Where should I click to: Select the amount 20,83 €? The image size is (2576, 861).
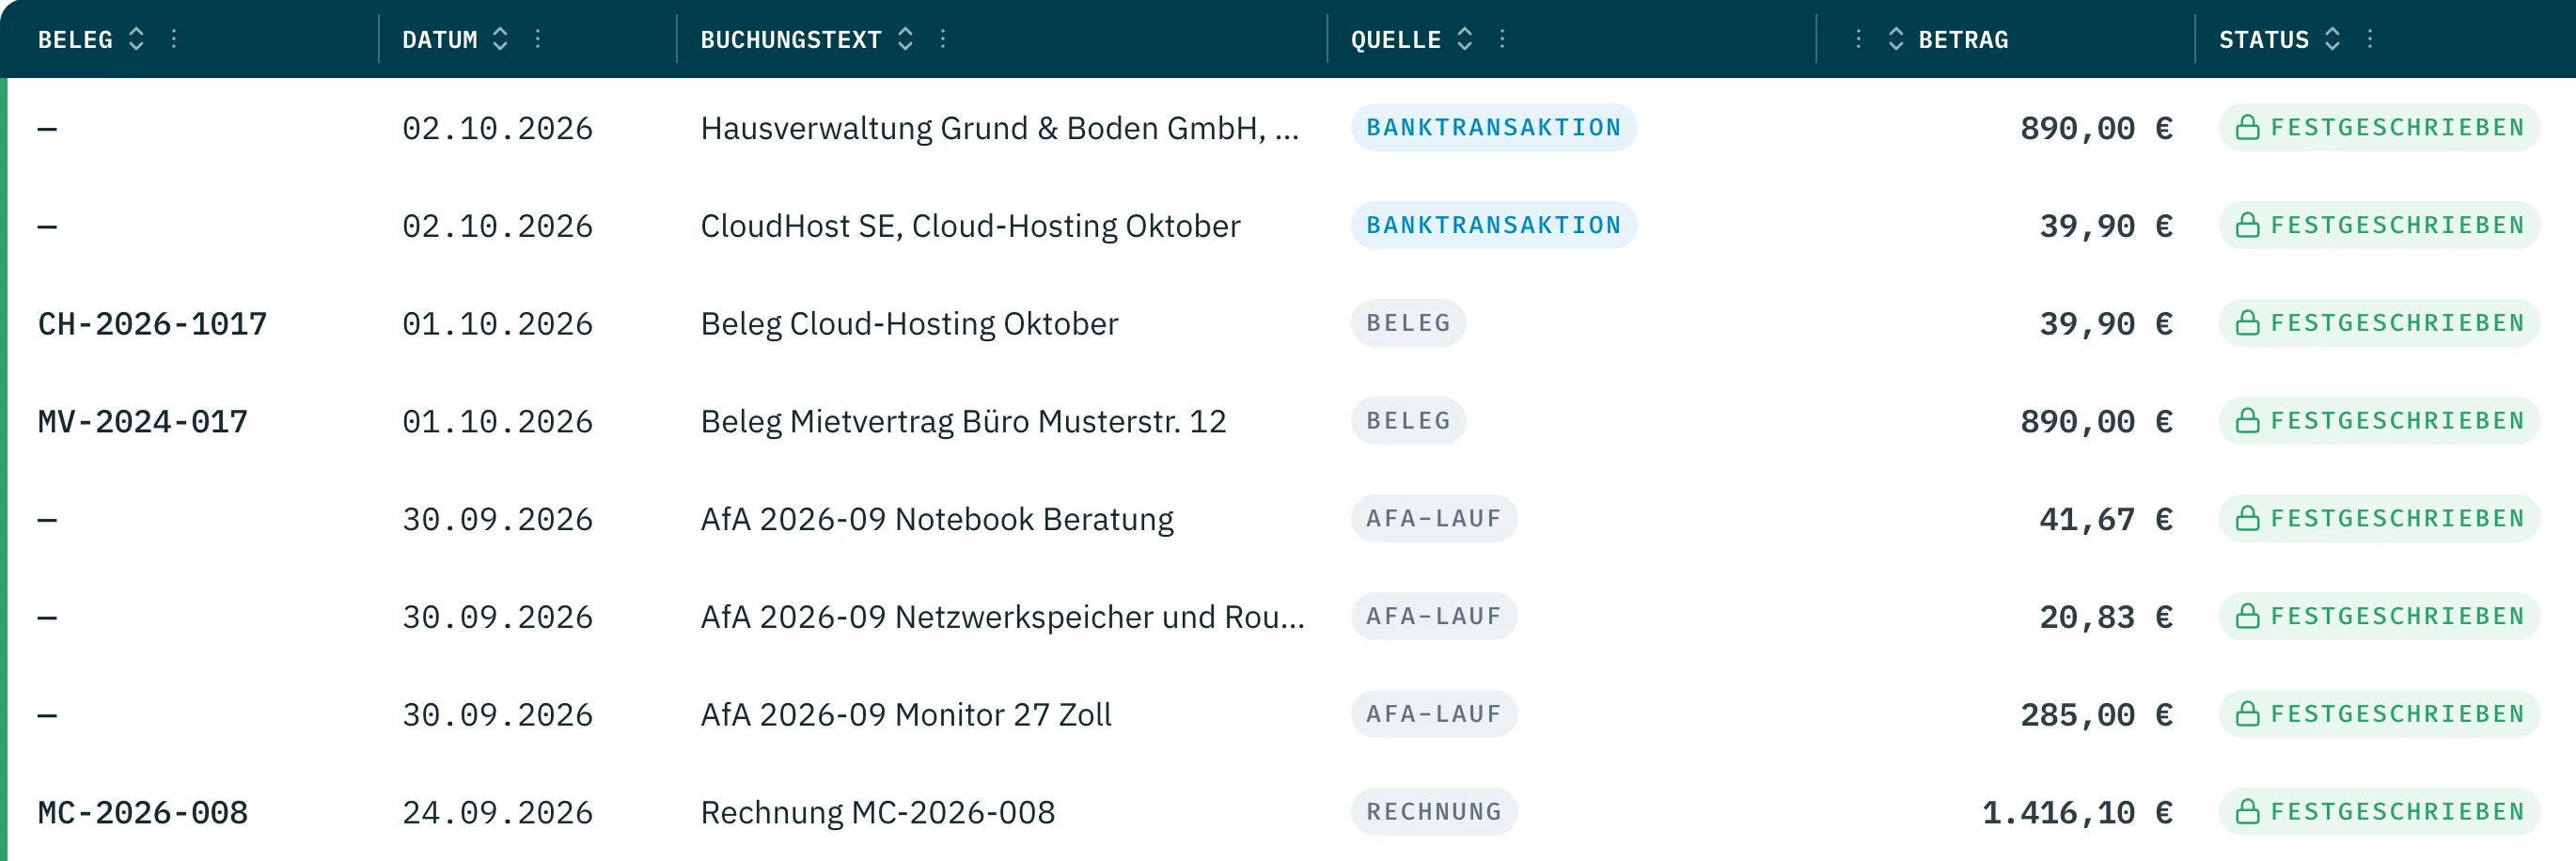(2106, 617)
